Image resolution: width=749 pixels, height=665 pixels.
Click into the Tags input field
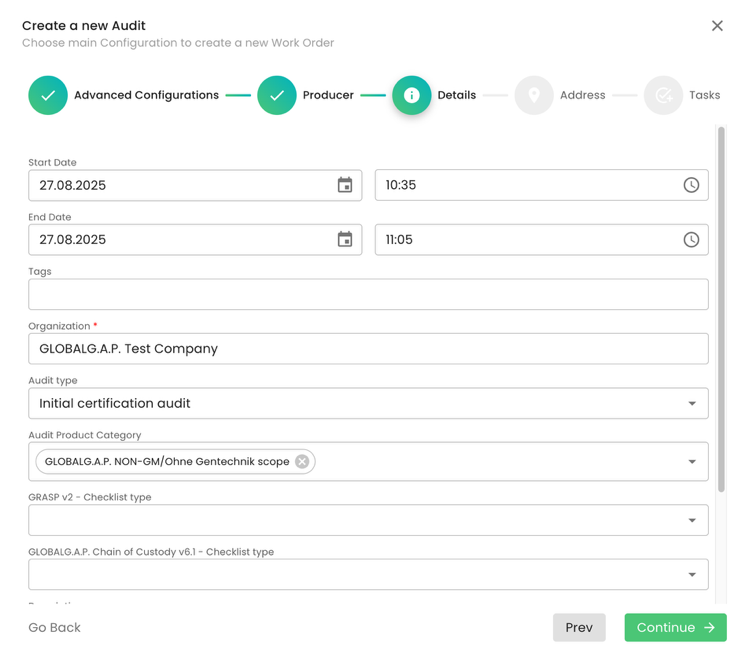pyautogui.click(x=368, y=294)
